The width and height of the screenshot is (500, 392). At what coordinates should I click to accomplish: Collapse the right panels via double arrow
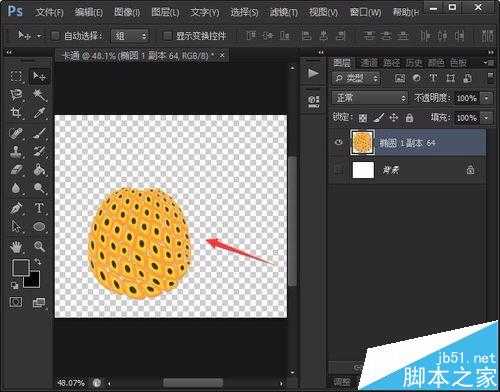491,52
